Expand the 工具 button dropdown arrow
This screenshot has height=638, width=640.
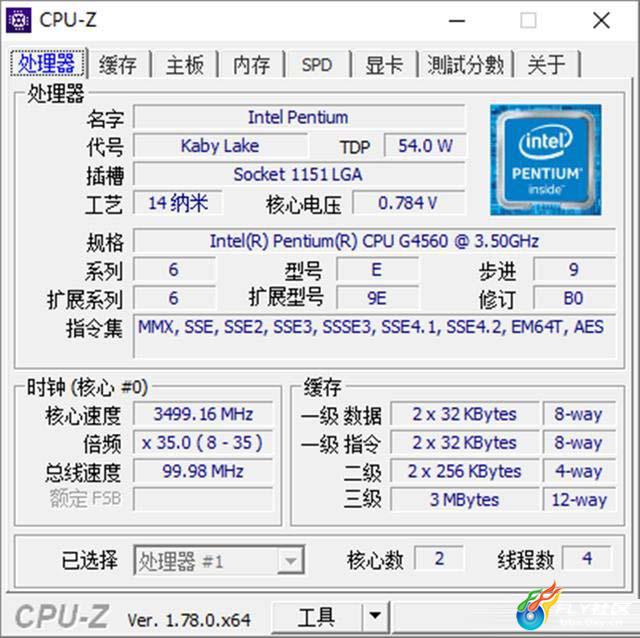click(x=375, y=616)
